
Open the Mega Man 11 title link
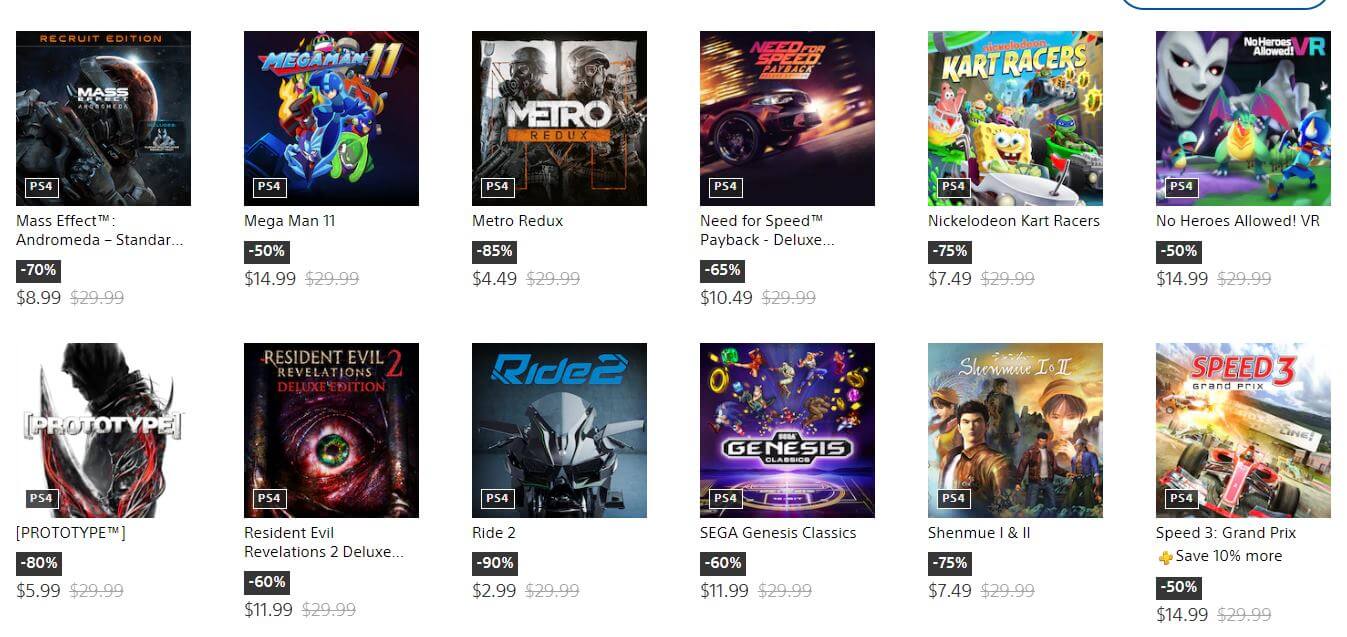[x=289, y=221]
